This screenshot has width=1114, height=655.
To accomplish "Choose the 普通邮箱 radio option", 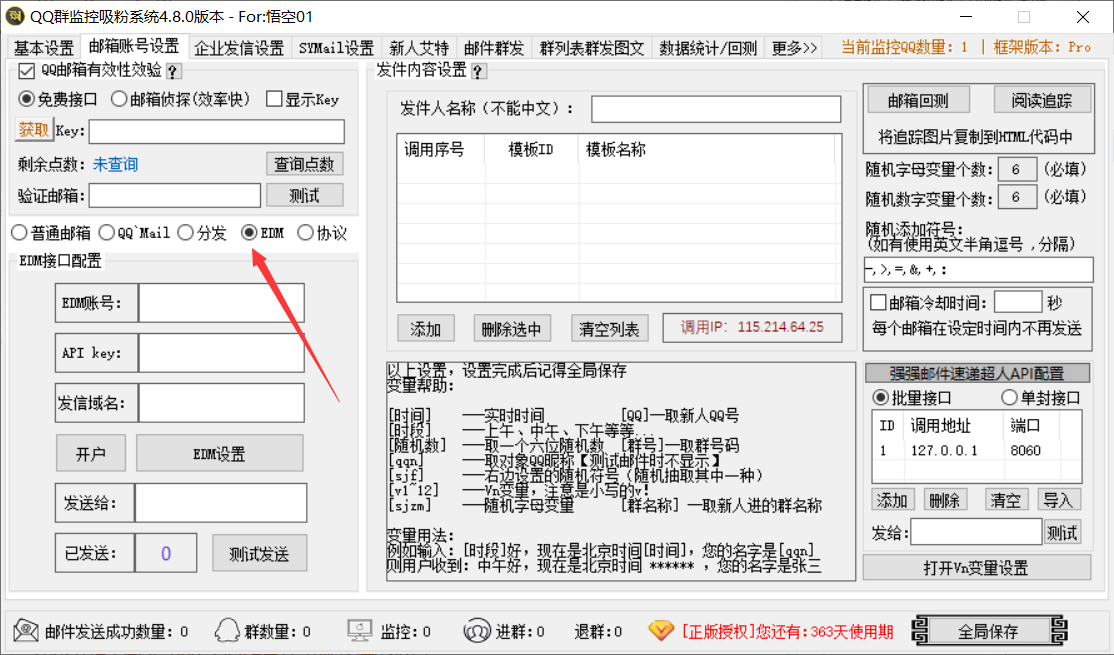I will pos(19,232).
